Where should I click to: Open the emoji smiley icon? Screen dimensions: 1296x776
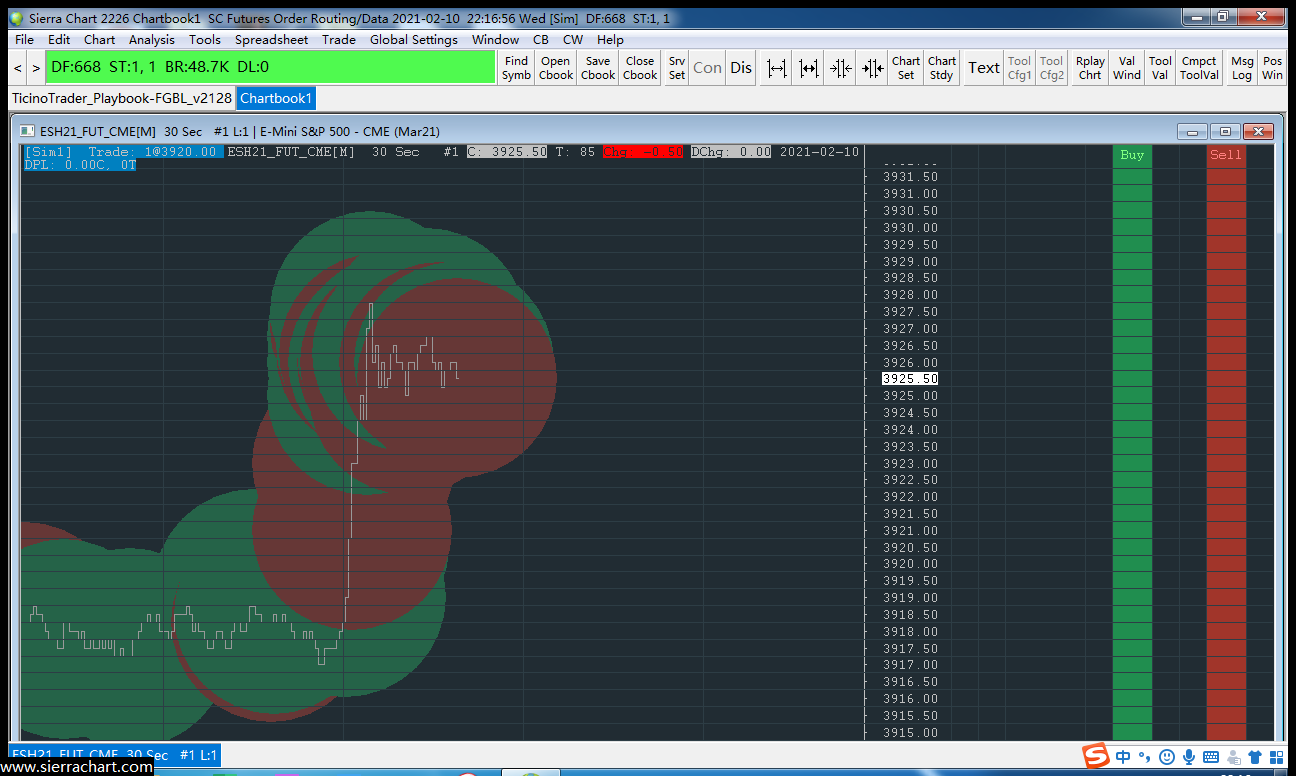tap(1167, 757)
